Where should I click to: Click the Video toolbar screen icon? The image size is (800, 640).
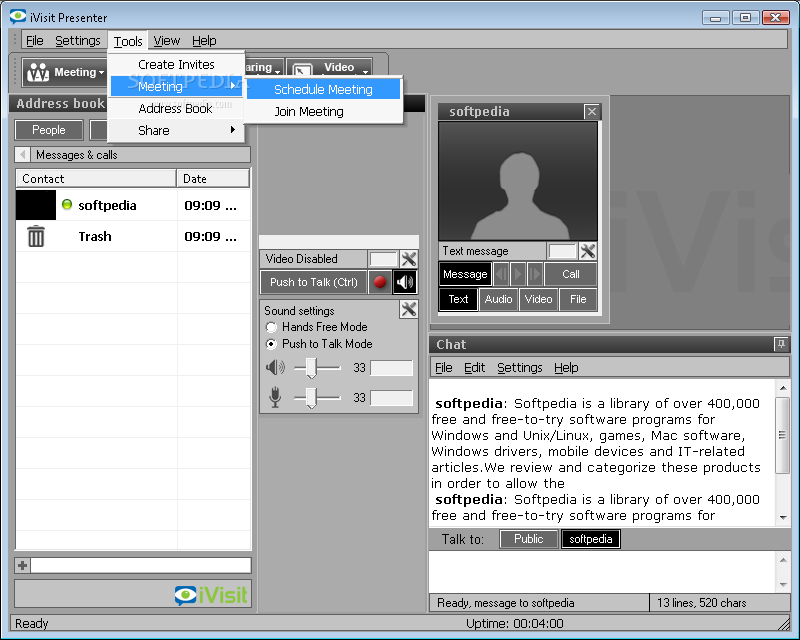click(x=302, y=70)
